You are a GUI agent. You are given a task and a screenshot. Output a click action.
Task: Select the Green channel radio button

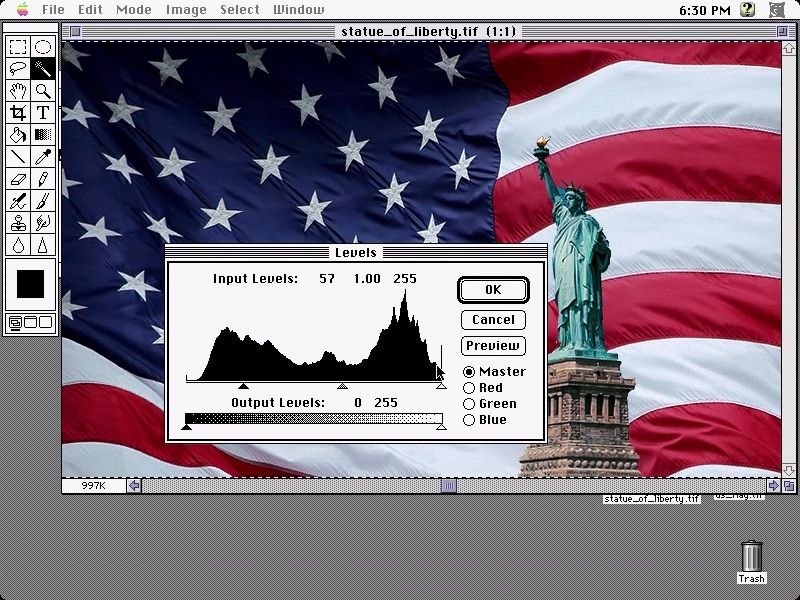469,404
